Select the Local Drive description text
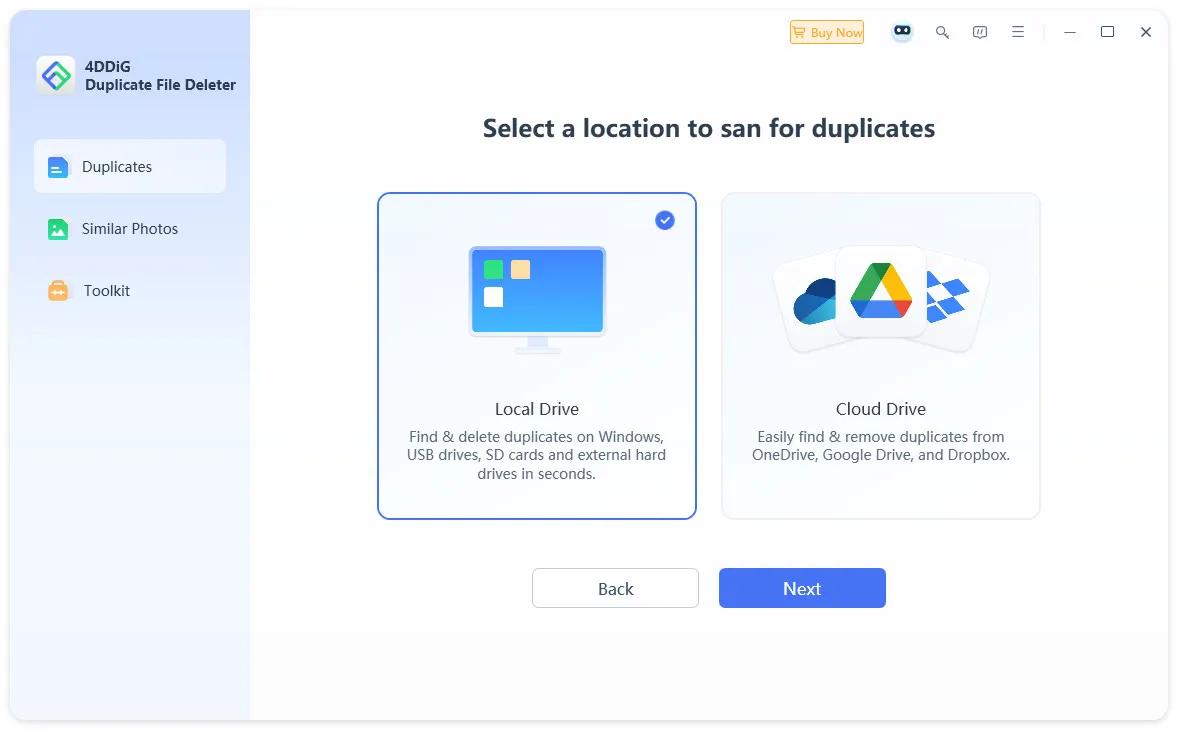 pos(536,455)
